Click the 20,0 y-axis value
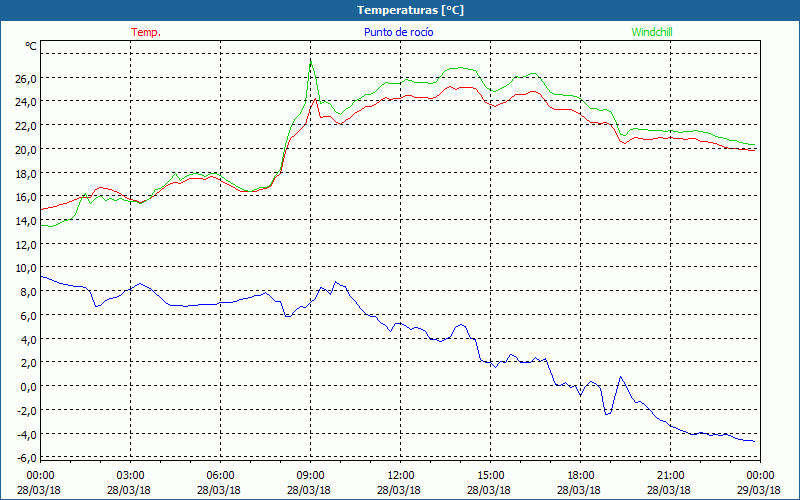Image resolution: width=800 pixels, height=500 pixels. coord(25,150)
